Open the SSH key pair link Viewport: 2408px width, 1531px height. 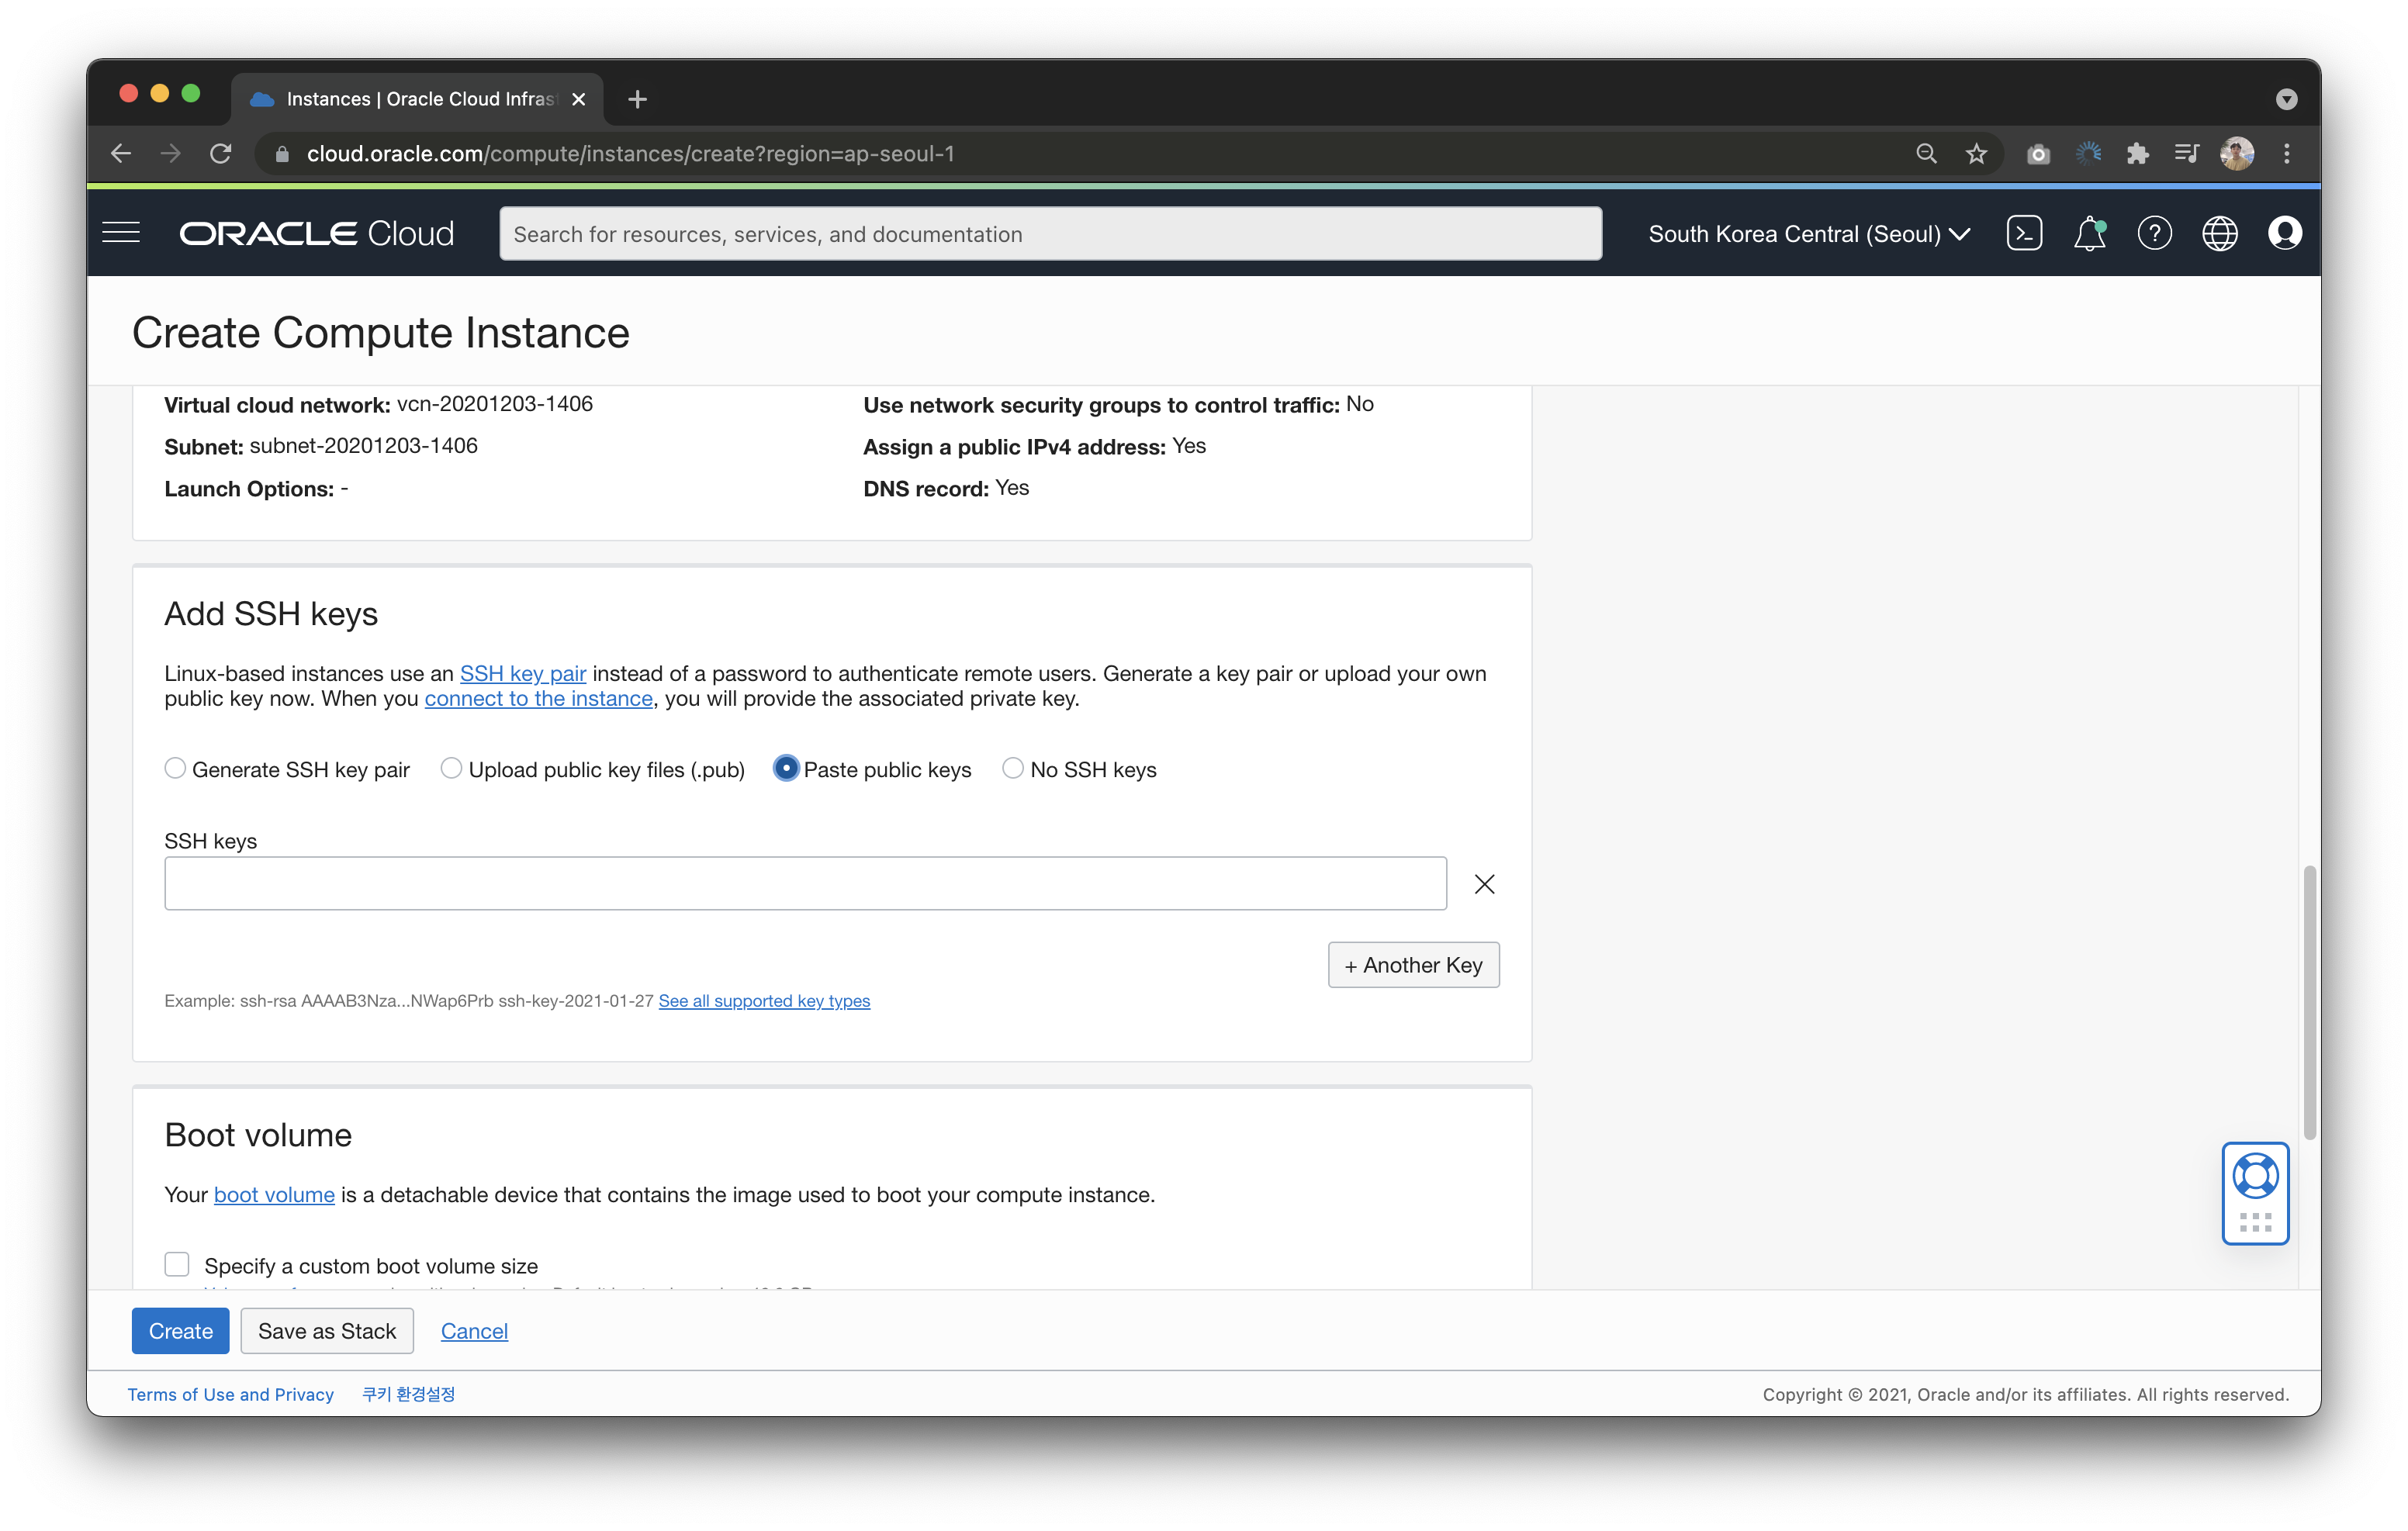(x=523, y=673)
